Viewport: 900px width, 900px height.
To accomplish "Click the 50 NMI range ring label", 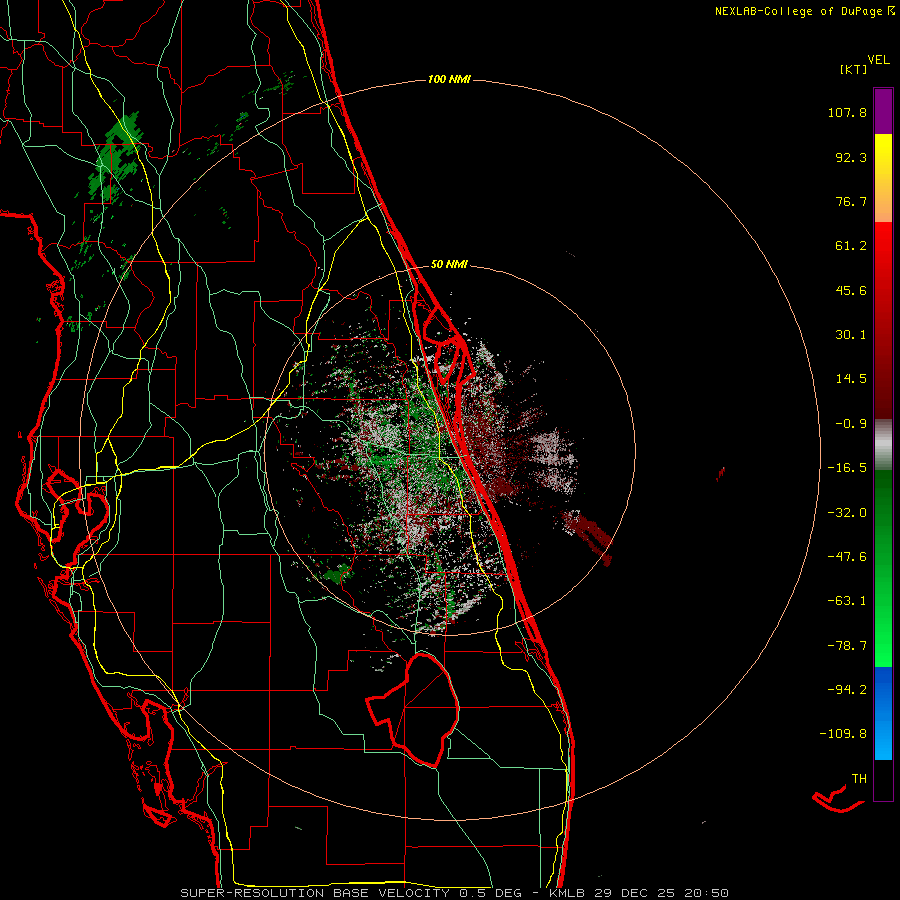I will click(449, 265).
